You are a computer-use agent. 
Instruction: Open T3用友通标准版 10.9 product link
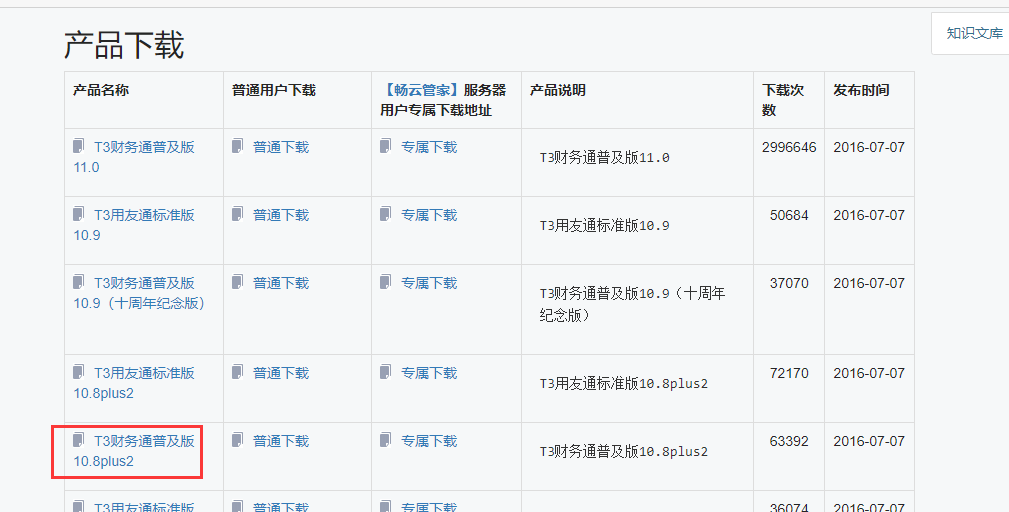point(134,225)
